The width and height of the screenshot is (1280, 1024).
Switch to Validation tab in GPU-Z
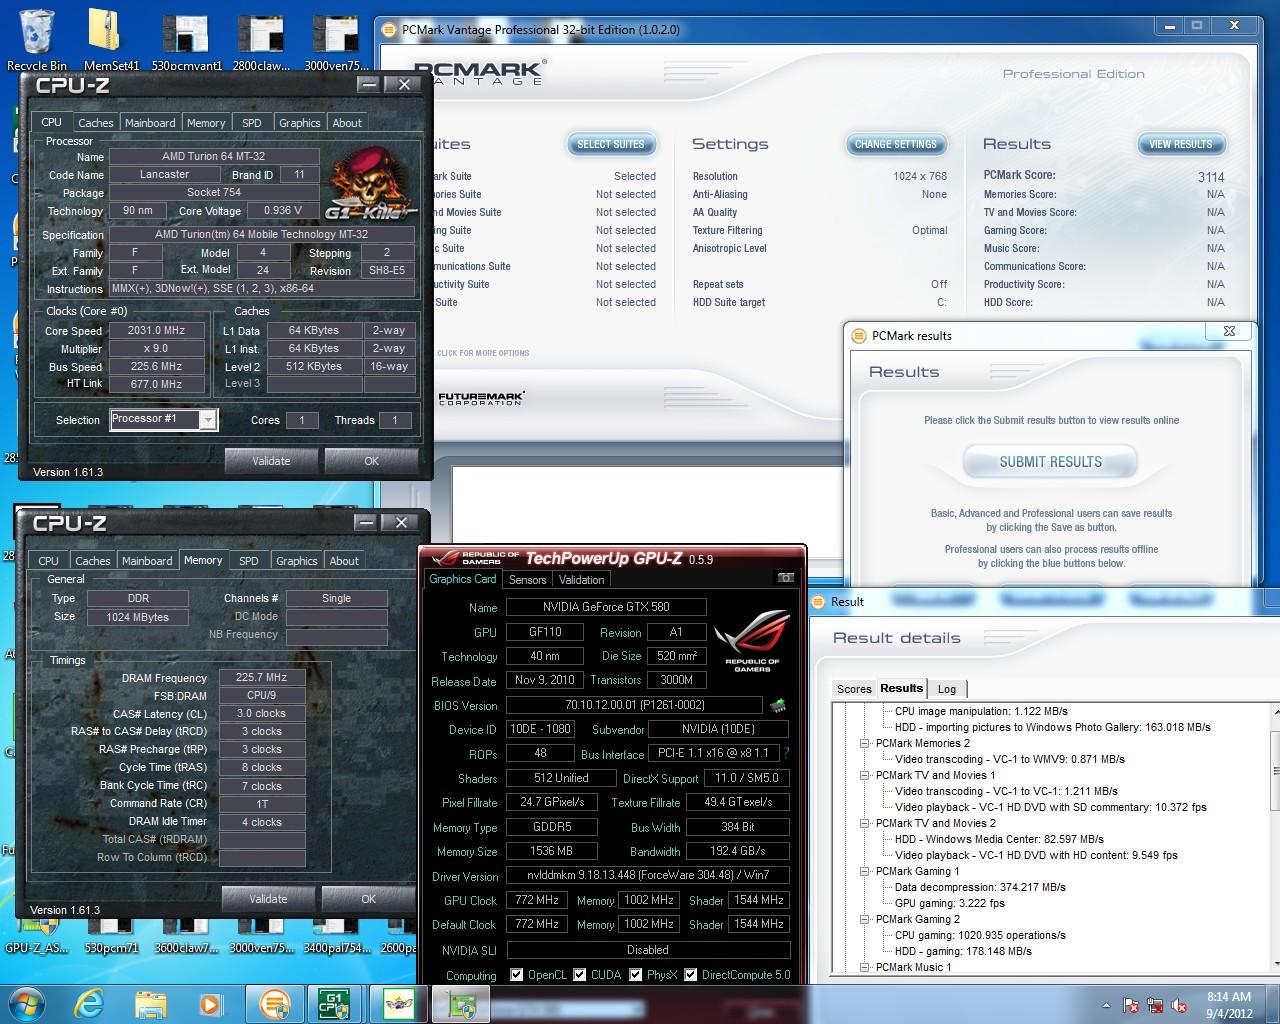click(581, 580)
